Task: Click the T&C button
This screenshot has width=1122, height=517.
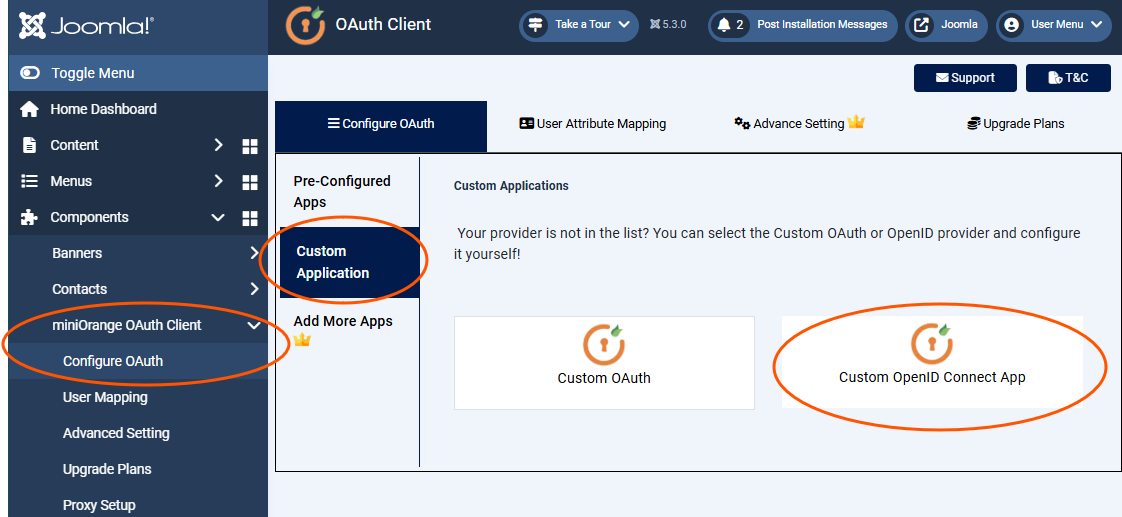Action: click(1068, 78)
